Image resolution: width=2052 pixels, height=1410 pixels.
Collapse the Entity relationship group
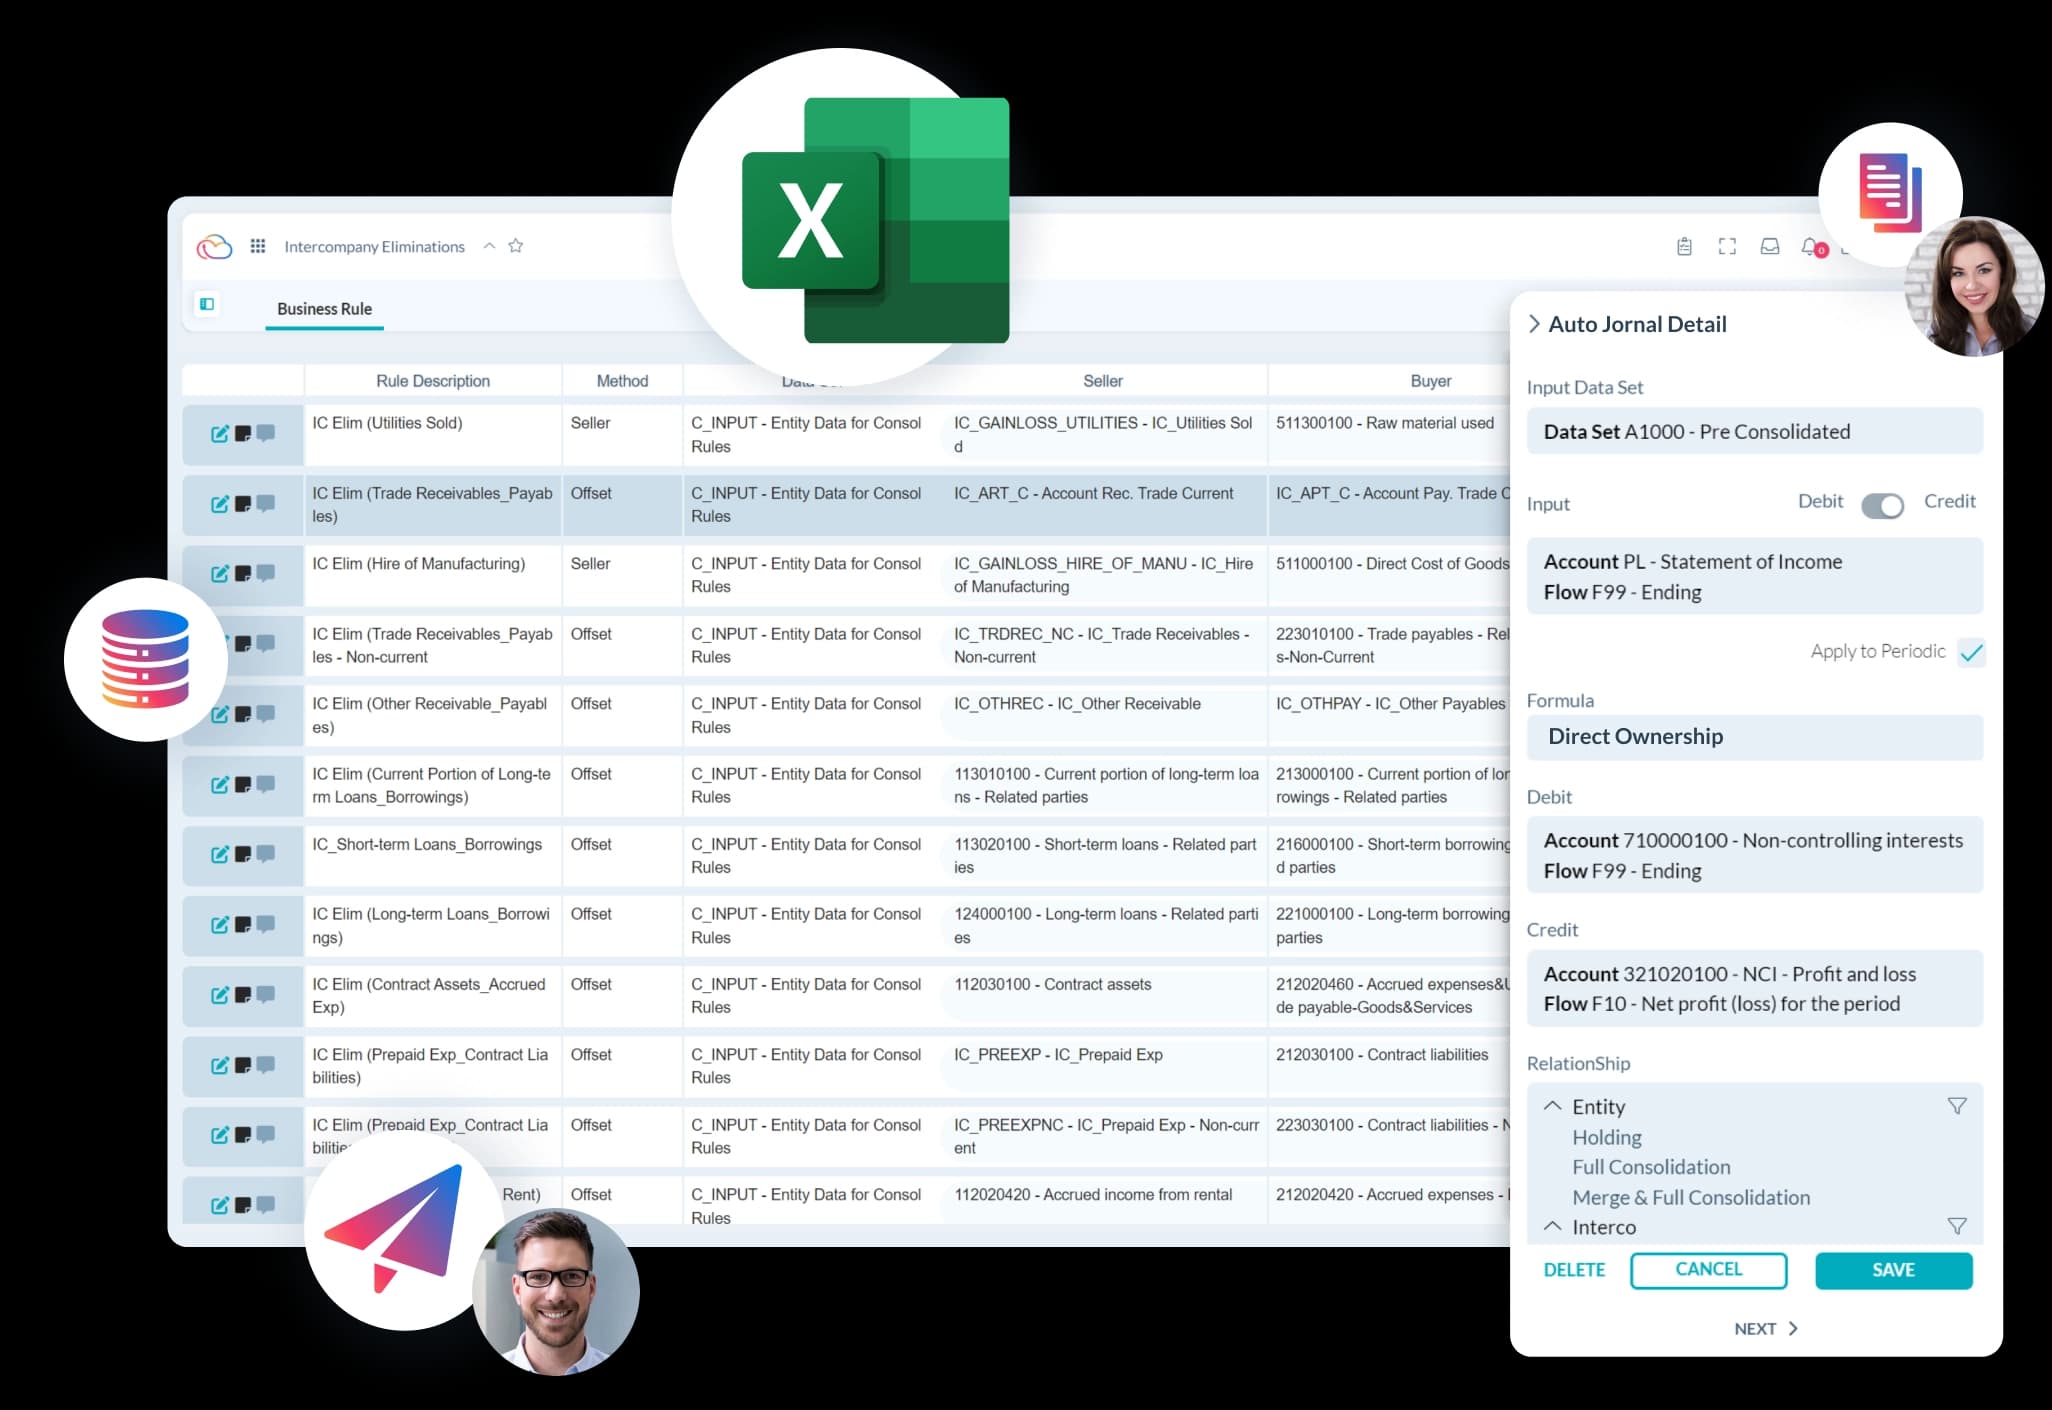pyautogui.click(x=1552, y=1106)
